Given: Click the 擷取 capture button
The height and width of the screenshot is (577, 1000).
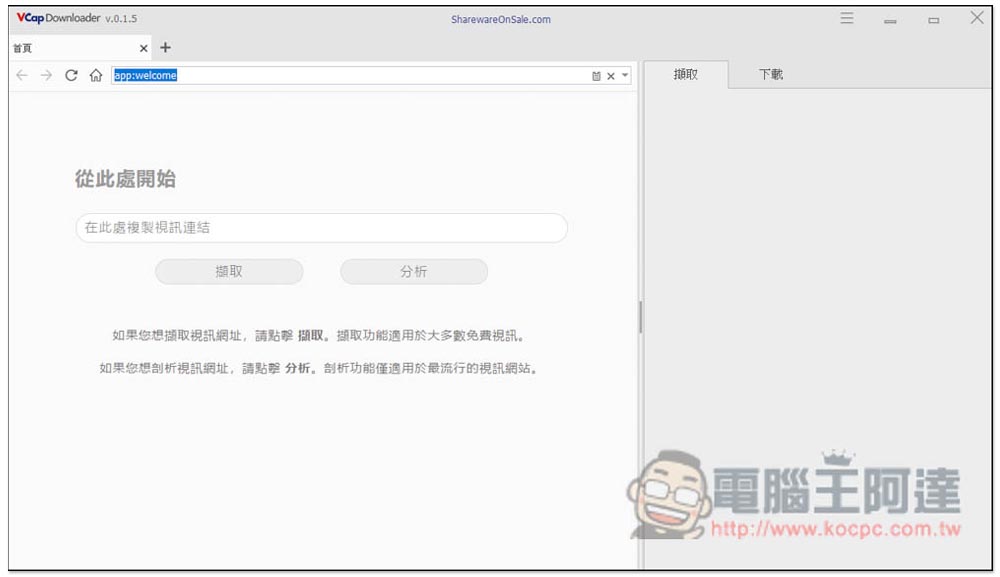Looking at the screenshot, I should (229, 272).
